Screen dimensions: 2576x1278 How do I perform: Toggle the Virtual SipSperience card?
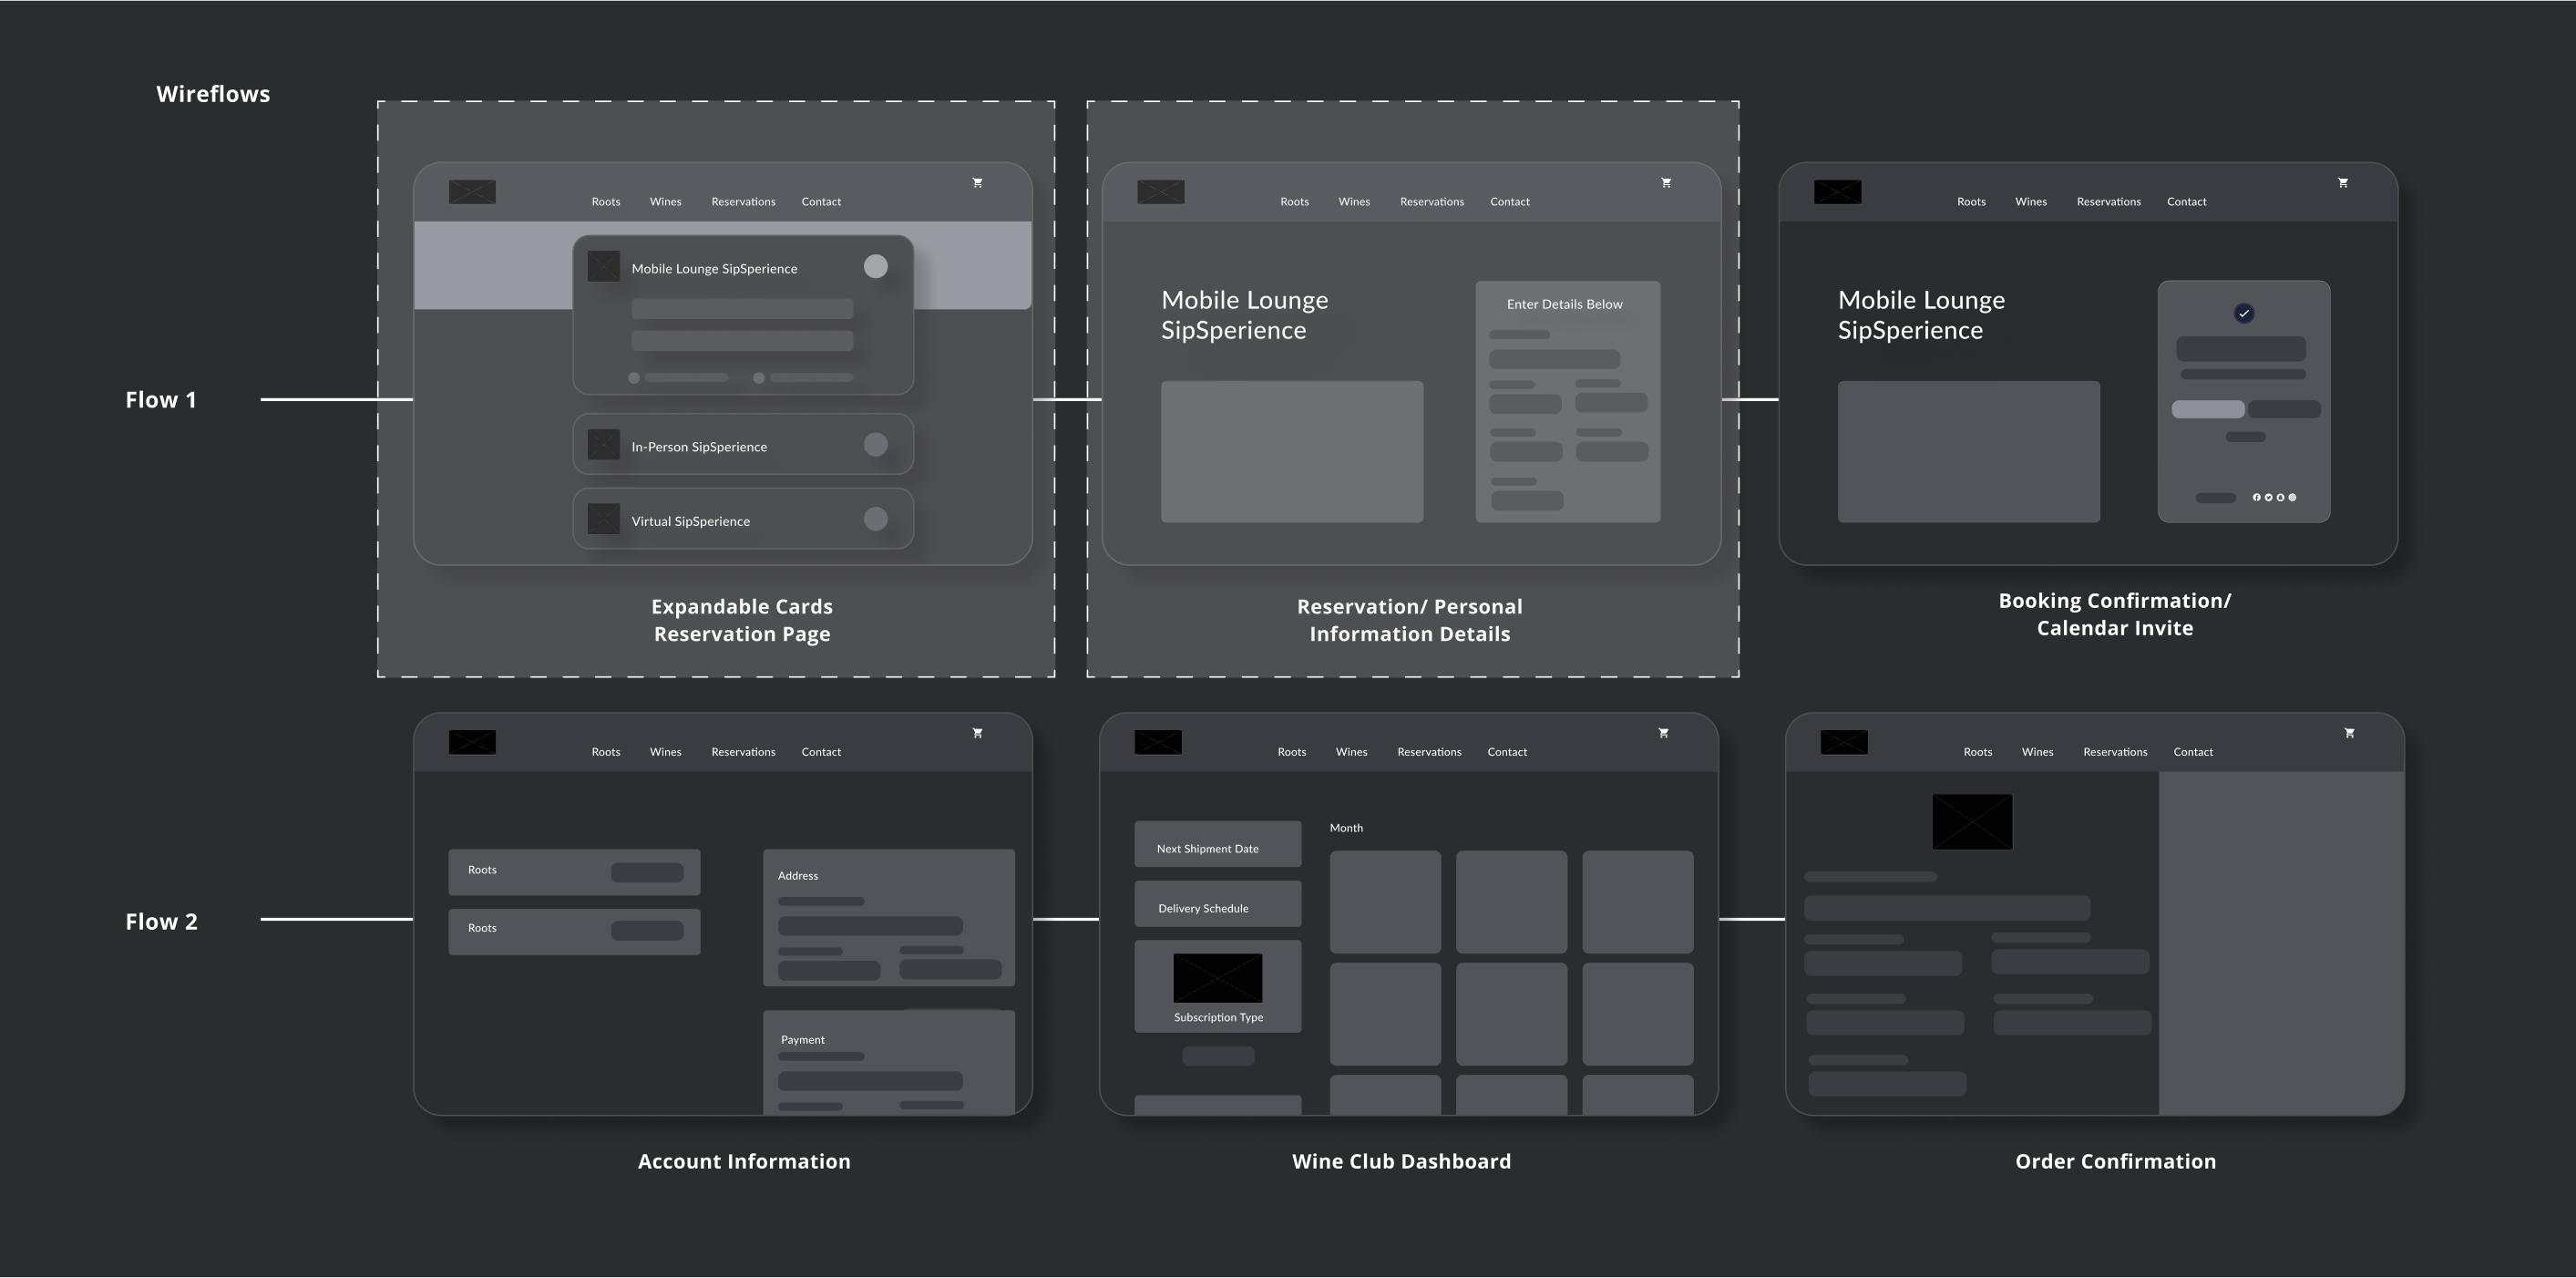point(876,519)
